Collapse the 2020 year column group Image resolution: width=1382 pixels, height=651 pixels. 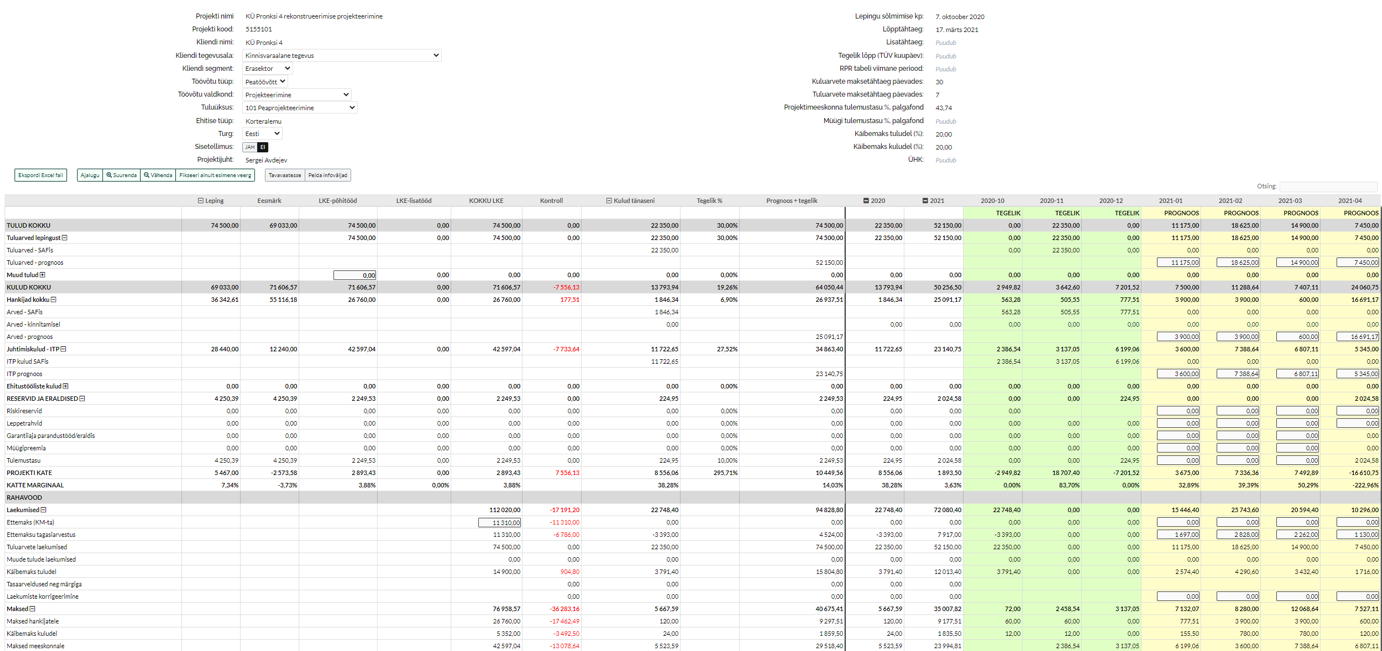(x=866, y=201)
